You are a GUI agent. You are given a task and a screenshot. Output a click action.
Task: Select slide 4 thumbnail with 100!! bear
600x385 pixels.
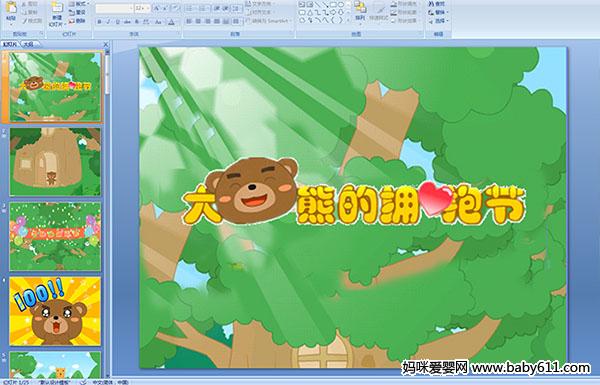point(55,311)
